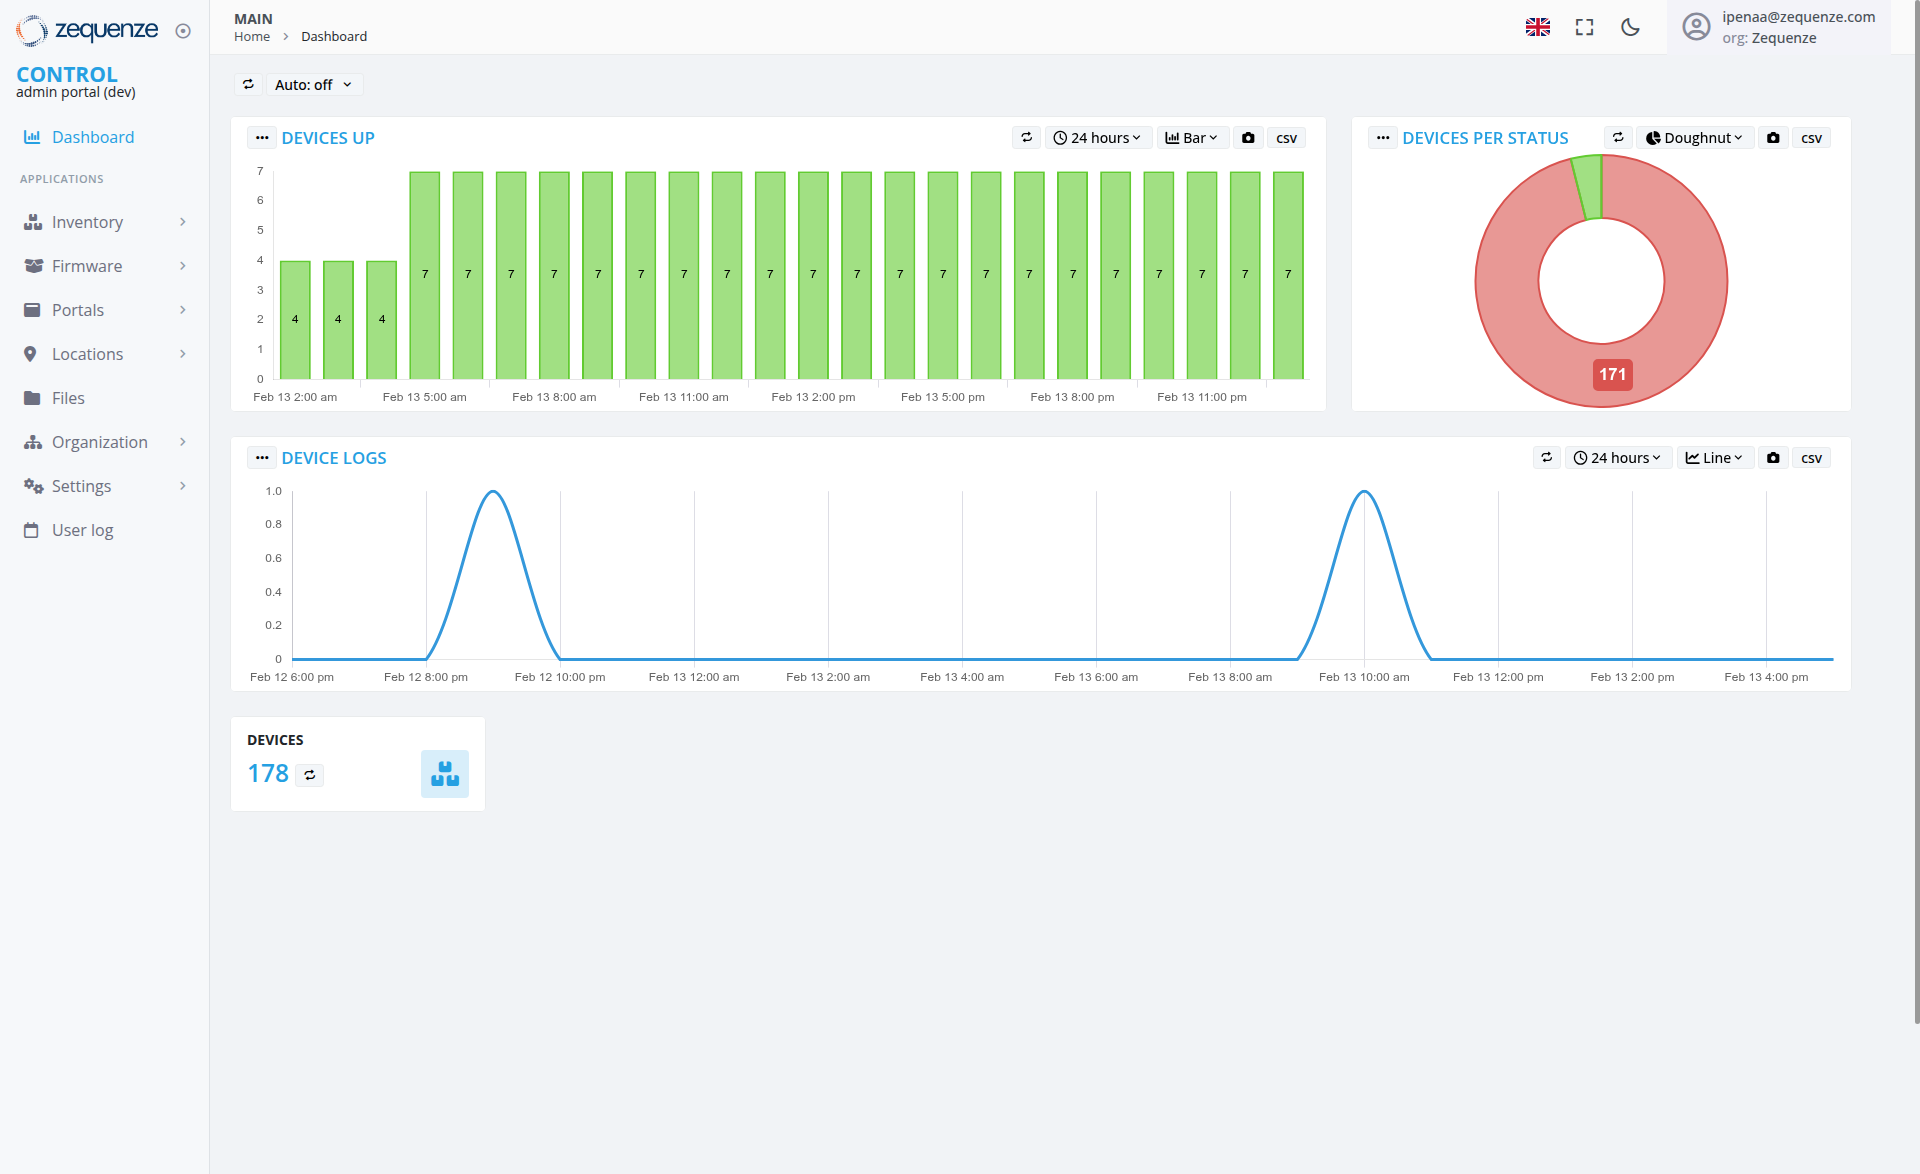Open the Device Logs options kebab menu
The width and height of the screenshot is (1920, 1174).
coord(261,457)
